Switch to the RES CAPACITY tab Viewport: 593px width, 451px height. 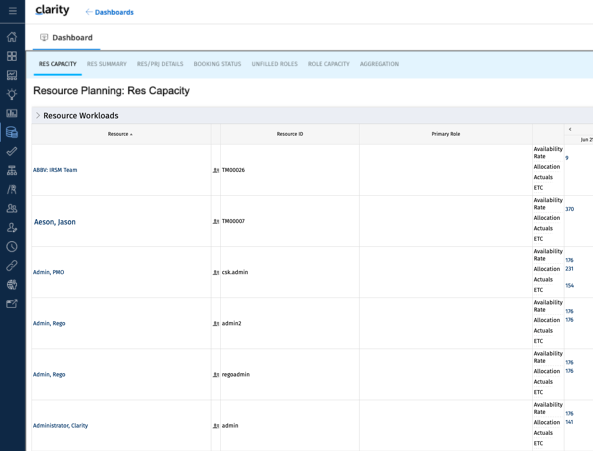point(57,64)
